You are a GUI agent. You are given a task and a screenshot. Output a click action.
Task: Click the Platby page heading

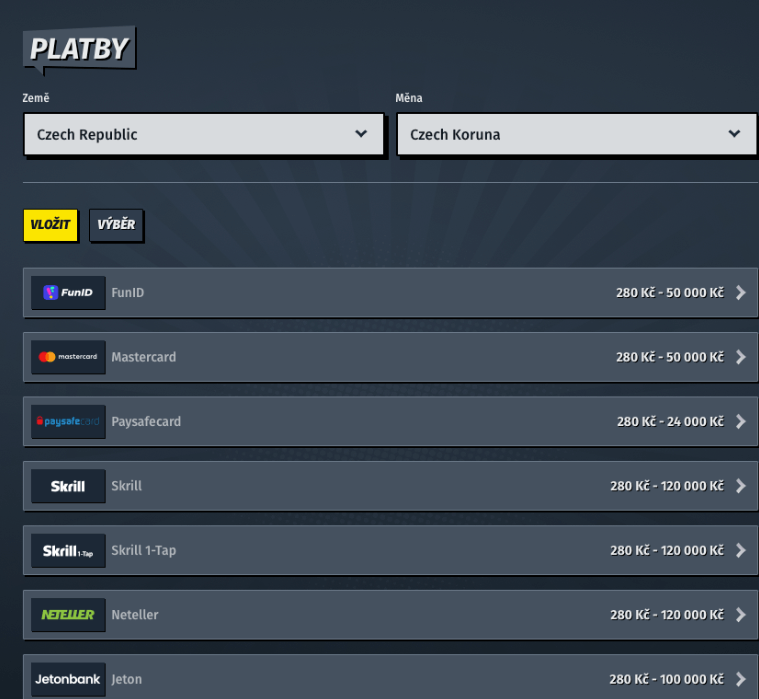click(78, 49)
